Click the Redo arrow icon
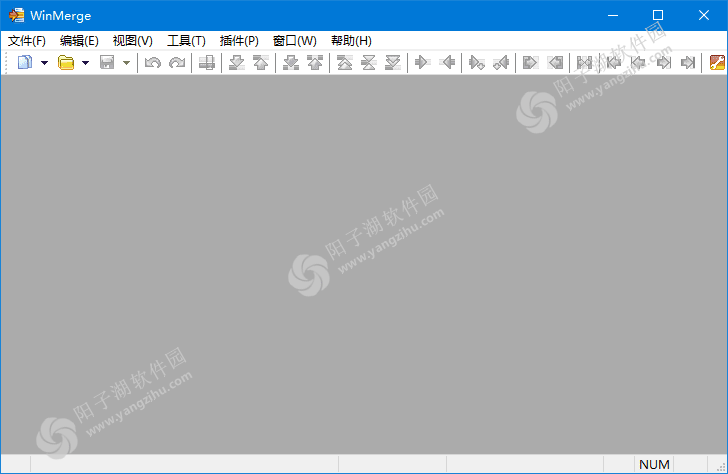The width and height of the screenshot is (728, 474). click(177, 62)
